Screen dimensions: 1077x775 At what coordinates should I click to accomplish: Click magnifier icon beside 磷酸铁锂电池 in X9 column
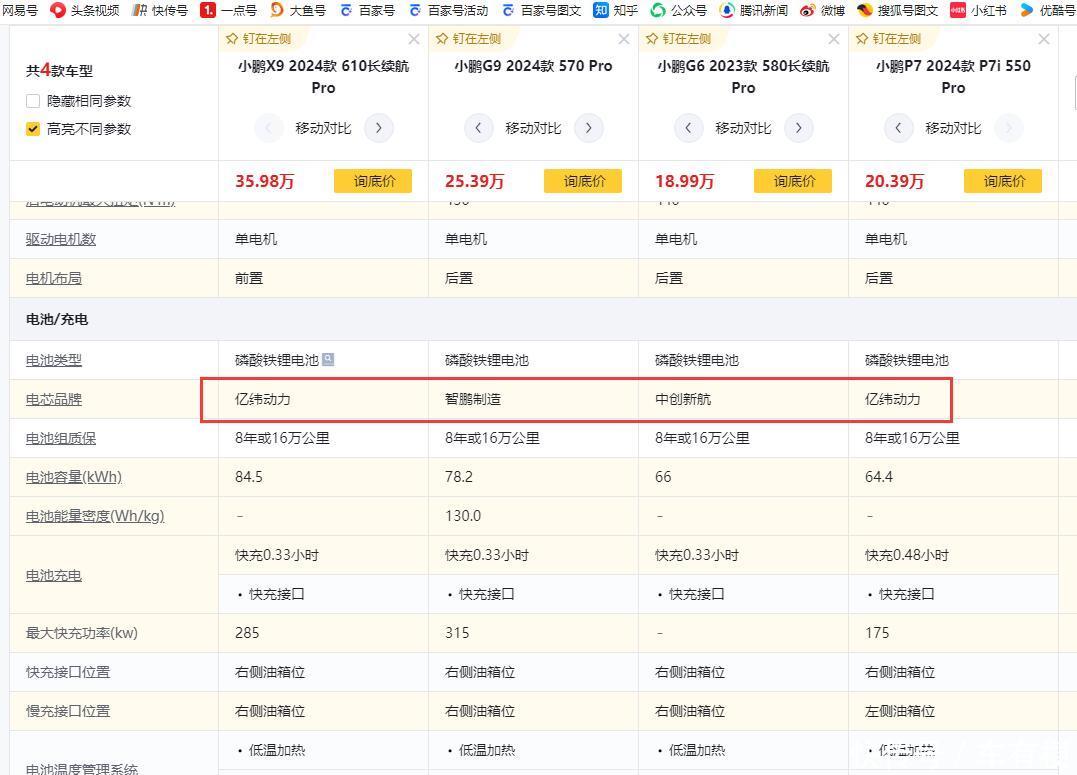click(x=328, y=359)
